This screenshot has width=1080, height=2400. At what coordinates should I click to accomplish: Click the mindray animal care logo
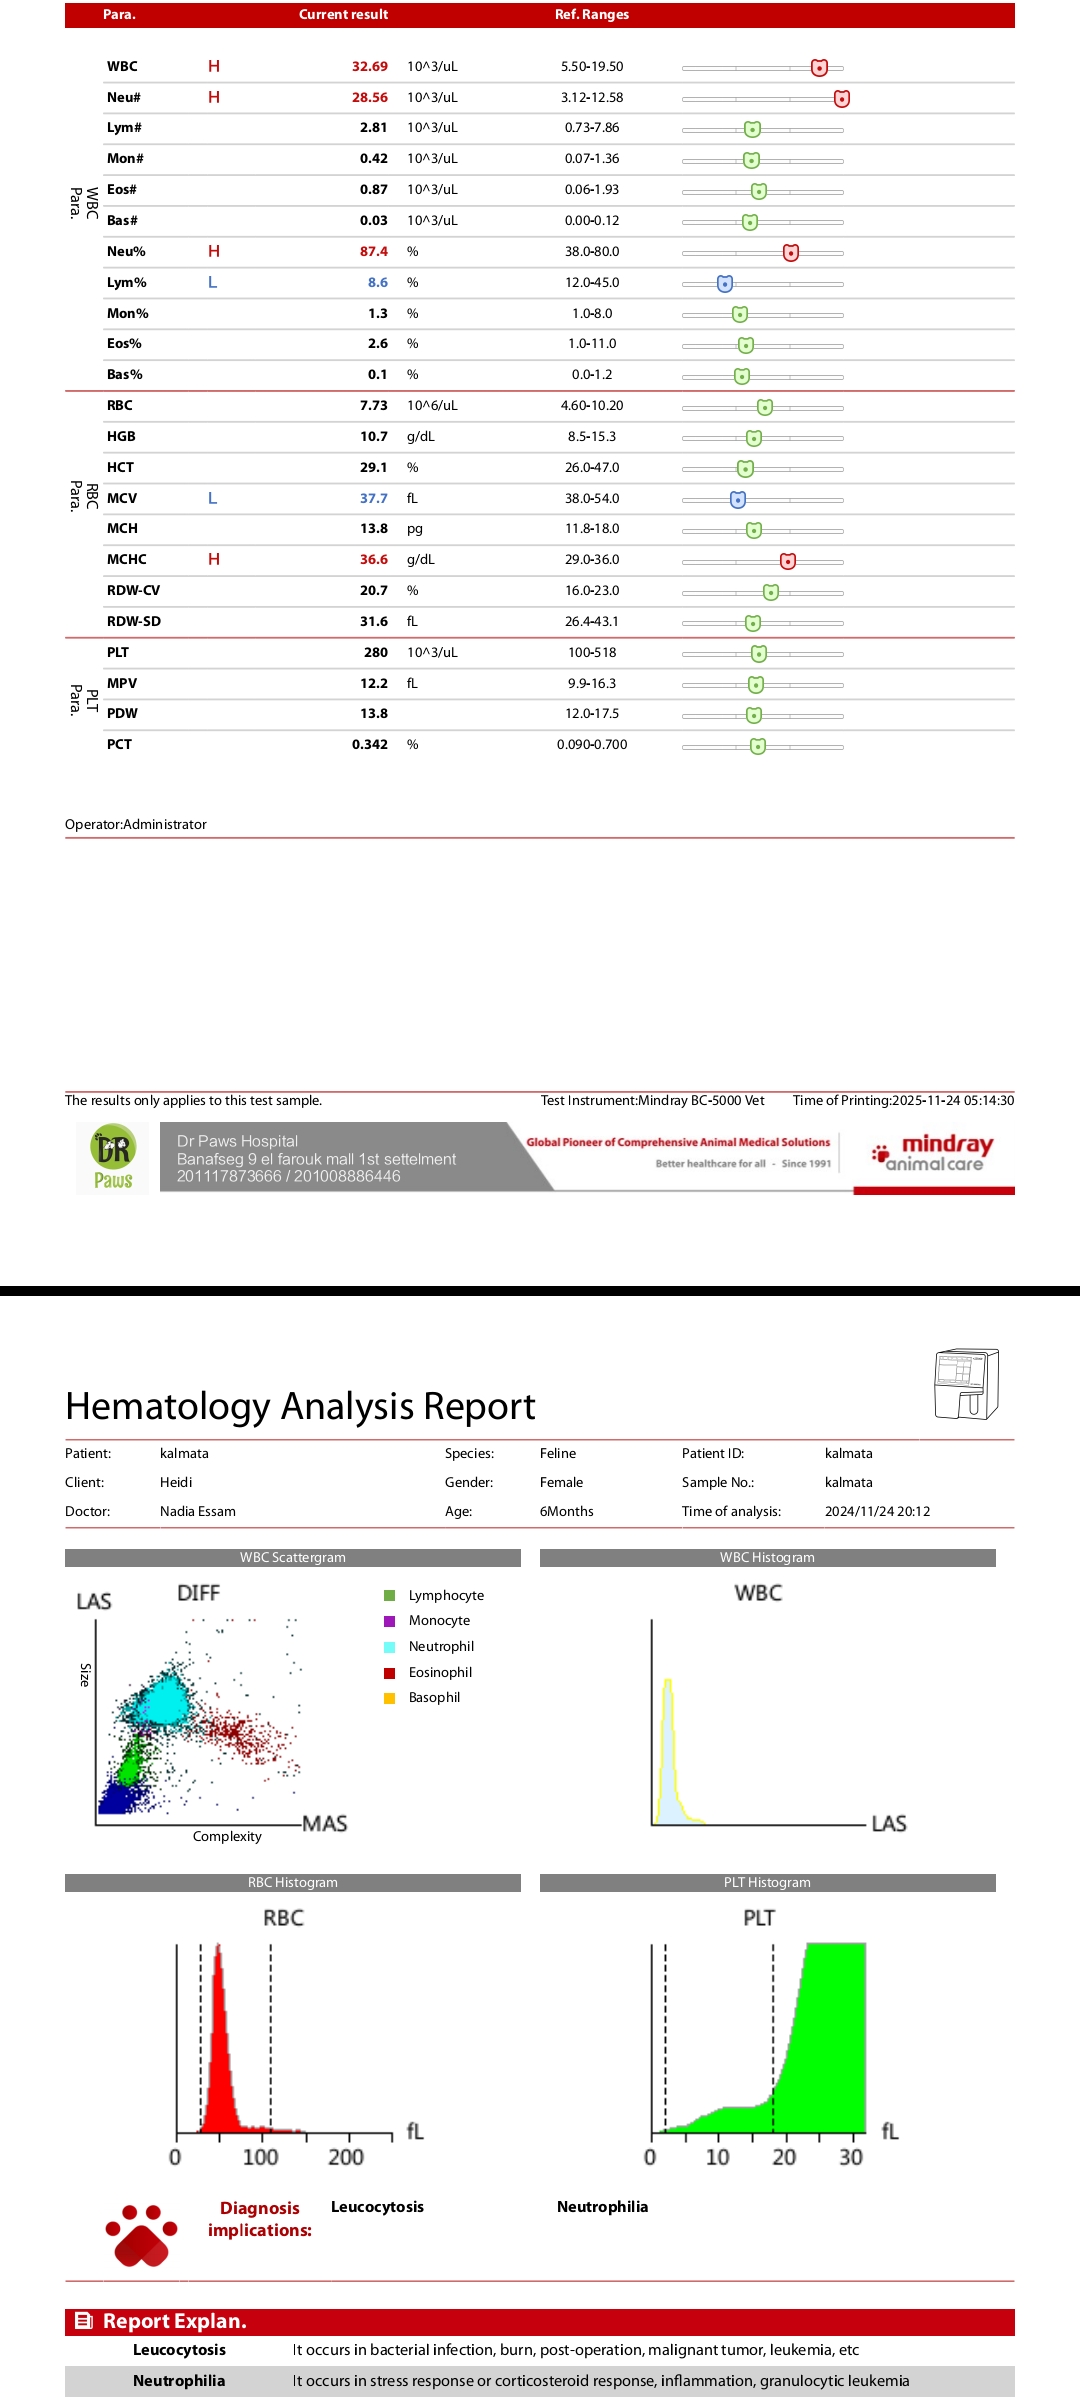[x=933, y=1153]
